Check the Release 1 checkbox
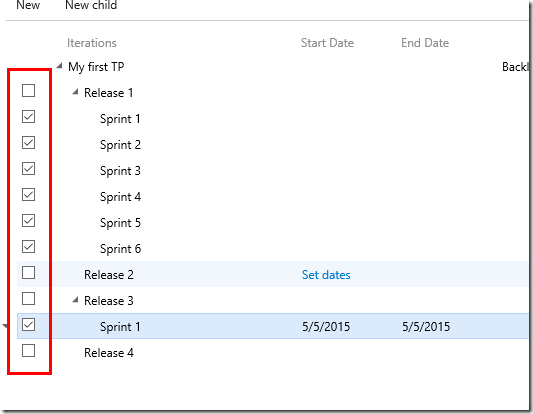 (x=28, y=91)
